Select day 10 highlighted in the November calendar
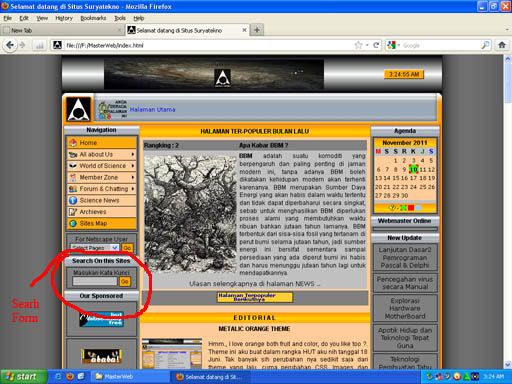The image size is (512, 384). 414,169
